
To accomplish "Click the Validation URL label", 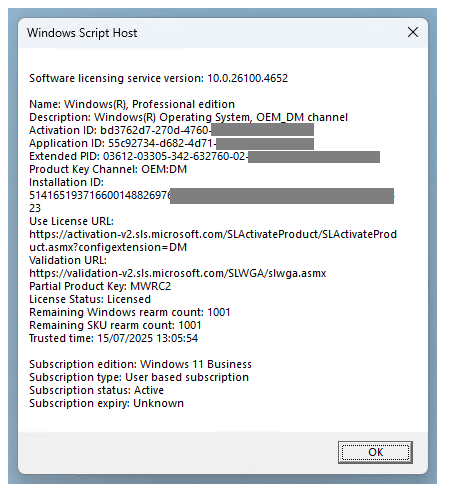I will tap(68, 260).
